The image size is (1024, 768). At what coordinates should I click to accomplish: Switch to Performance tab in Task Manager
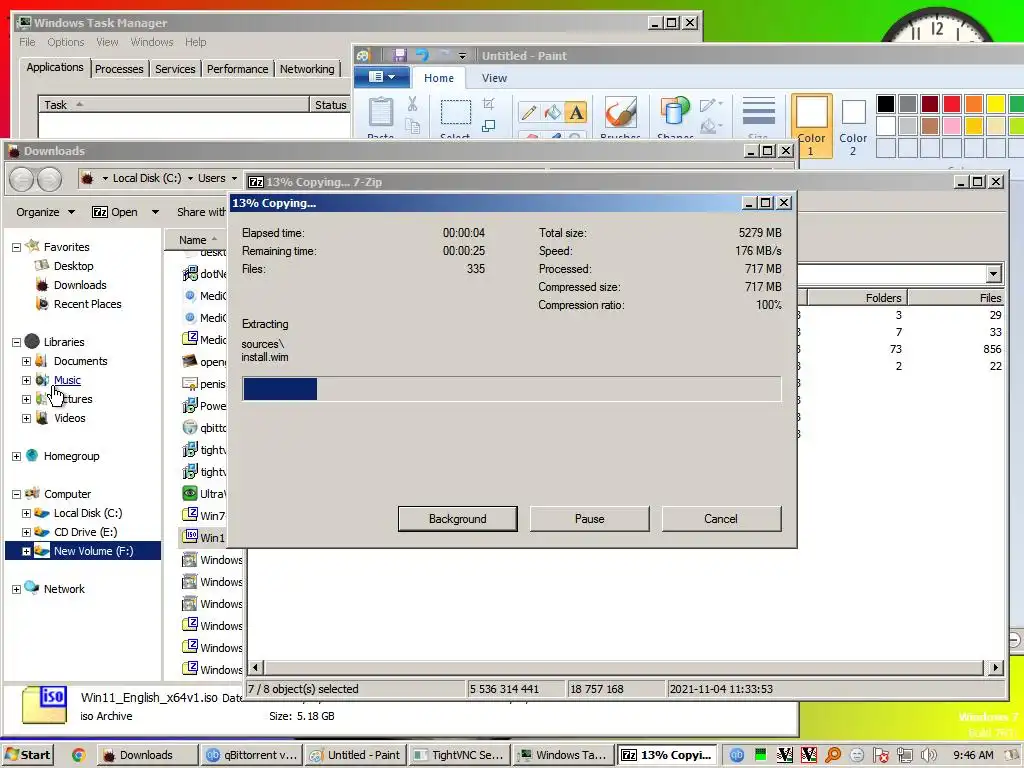(x=237, y=69)
